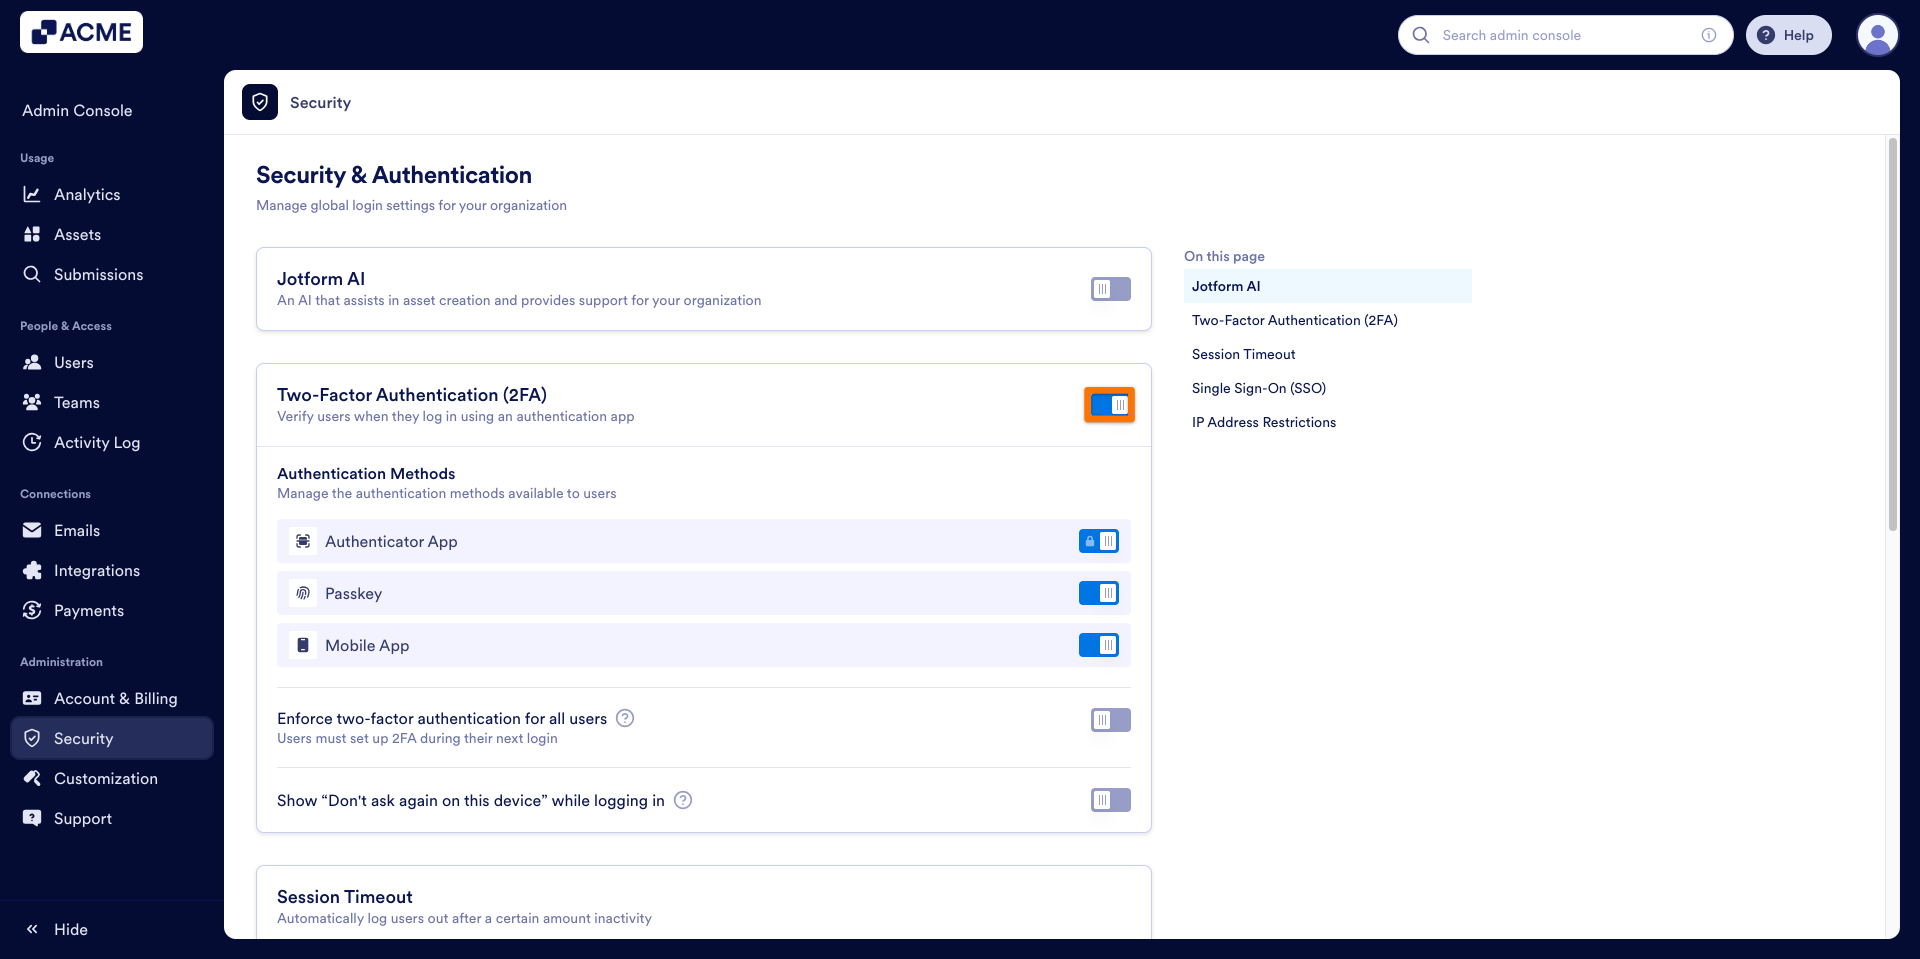The image size is (1920, 959).
Task: Click the Security shield icon in page header
Action: coord(259,102)
